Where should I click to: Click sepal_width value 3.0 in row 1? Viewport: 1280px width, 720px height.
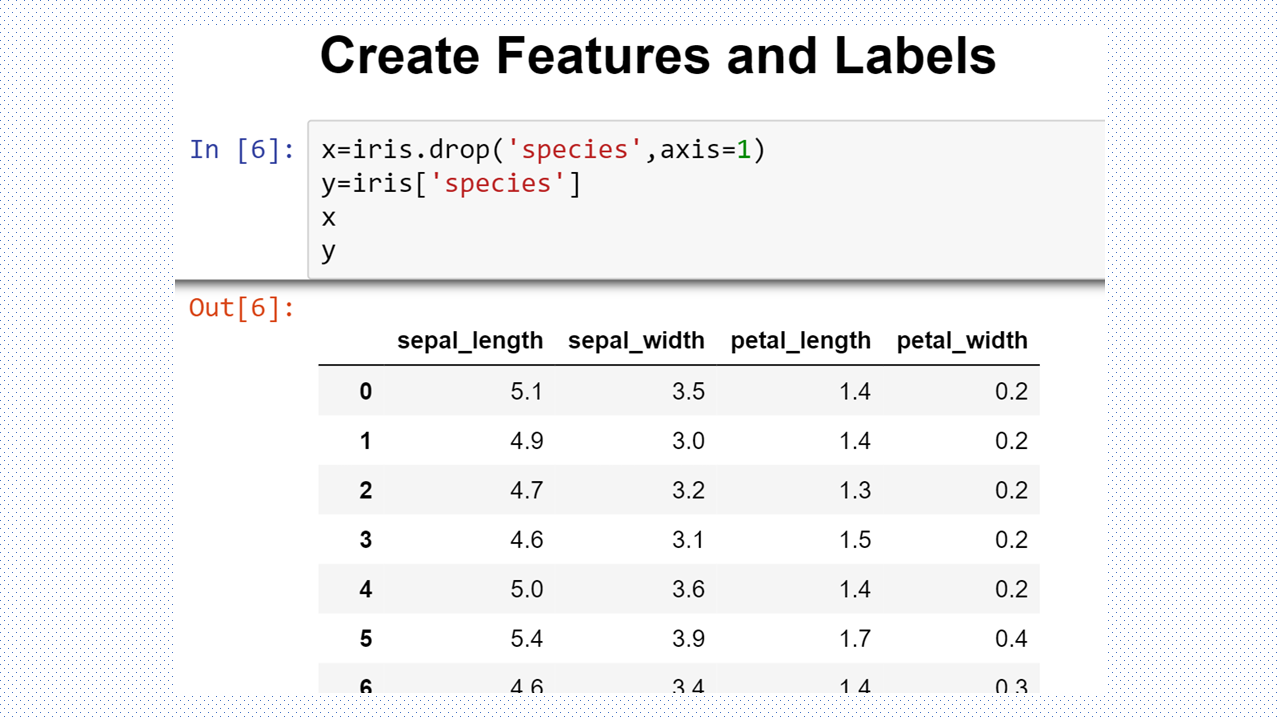click(x=688, y=441)
